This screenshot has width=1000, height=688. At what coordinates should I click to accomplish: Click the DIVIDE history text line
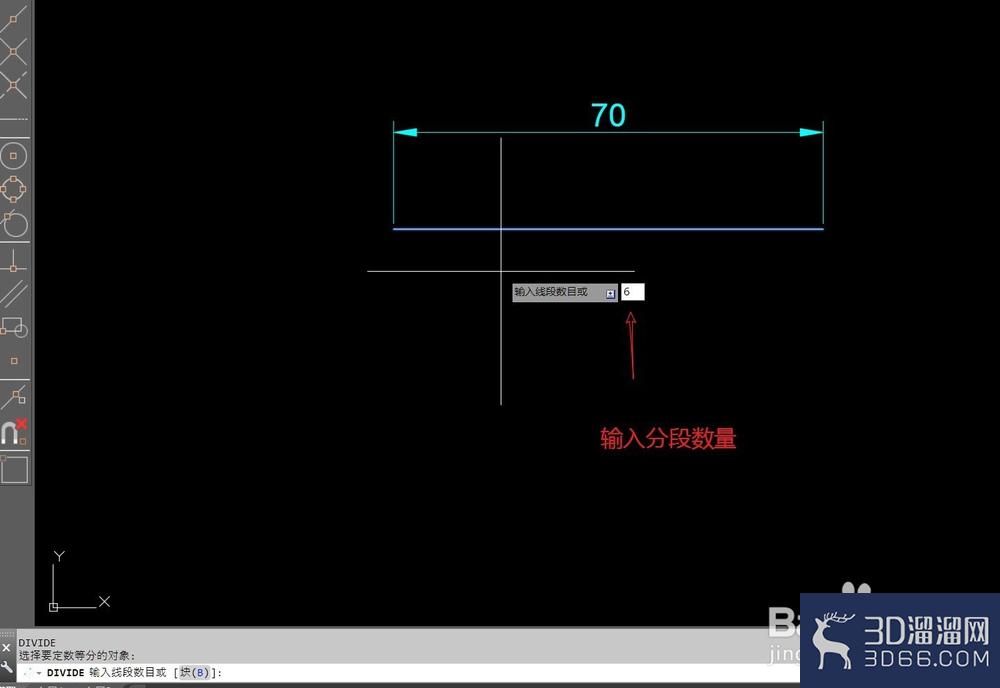tap(37, 643)
